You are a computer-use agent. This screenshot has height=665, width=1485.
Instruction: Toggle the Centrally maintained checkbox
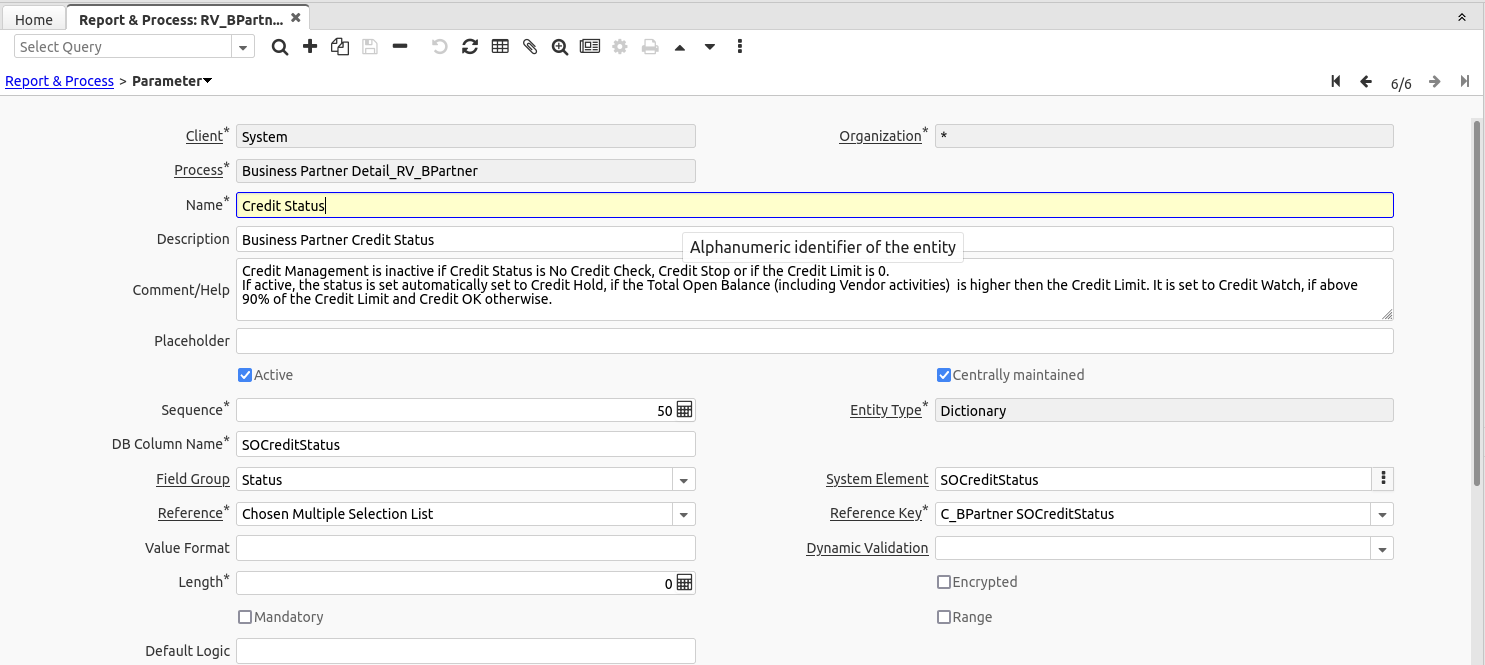click(x=943, y=375)
